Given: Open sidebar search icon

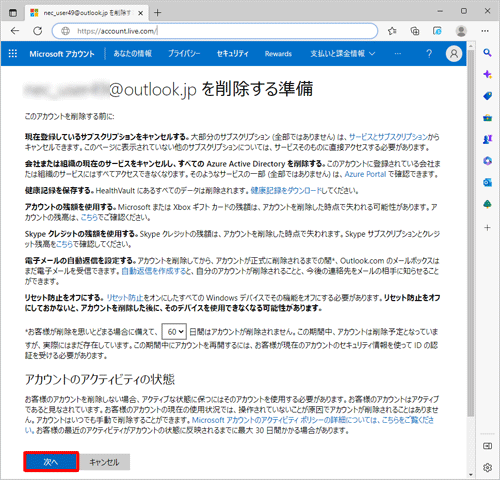Looking at the screenshot, I should (487, 53).
